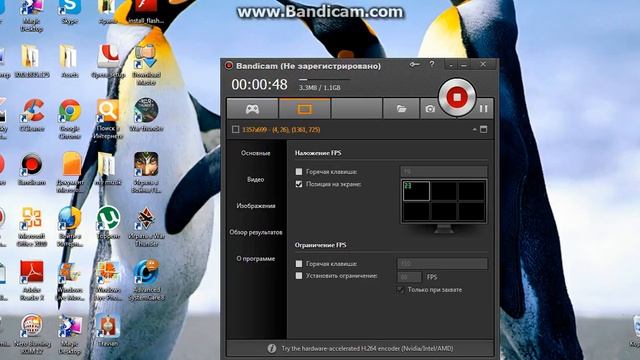Open Skype desktop shortcut
The width and height of the screenshot is (640, 360).
point(69,12)
